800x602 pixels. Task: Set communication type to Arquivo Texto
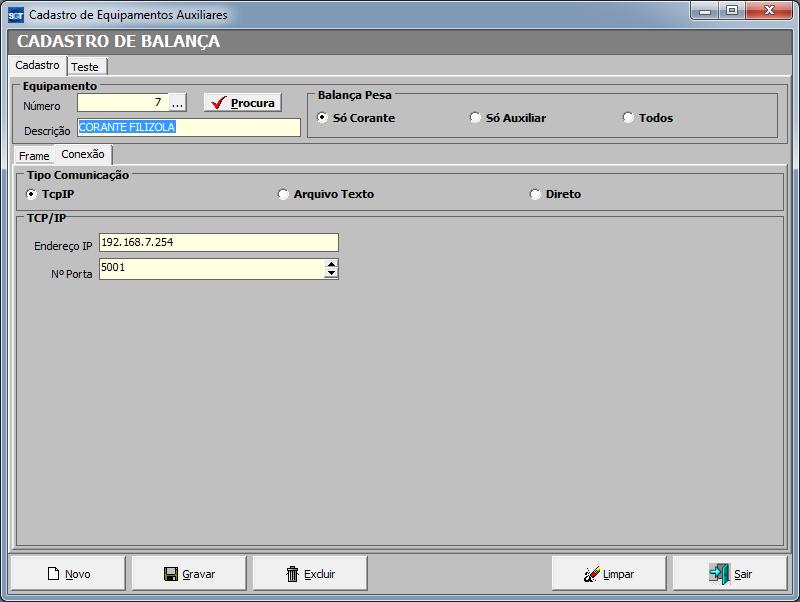[284, 194]
